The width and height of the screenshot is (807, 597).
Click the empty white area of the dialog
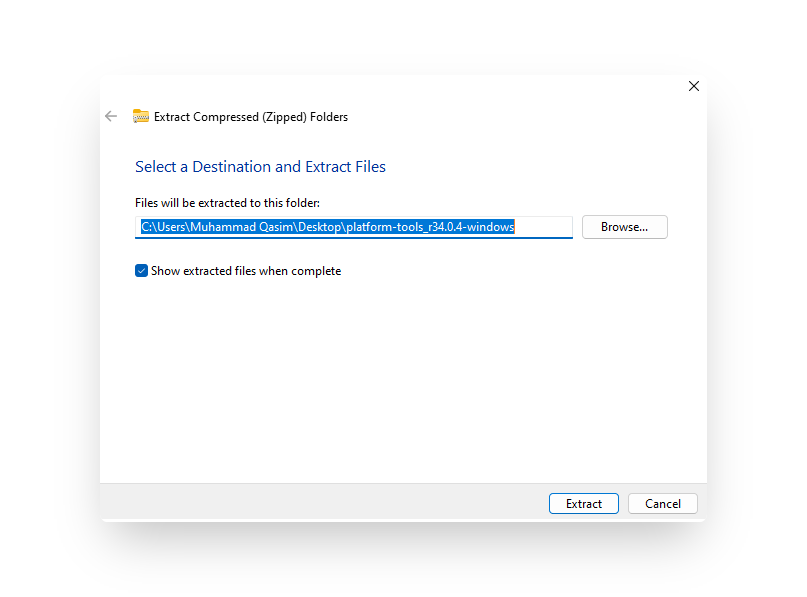click(400, 380)
